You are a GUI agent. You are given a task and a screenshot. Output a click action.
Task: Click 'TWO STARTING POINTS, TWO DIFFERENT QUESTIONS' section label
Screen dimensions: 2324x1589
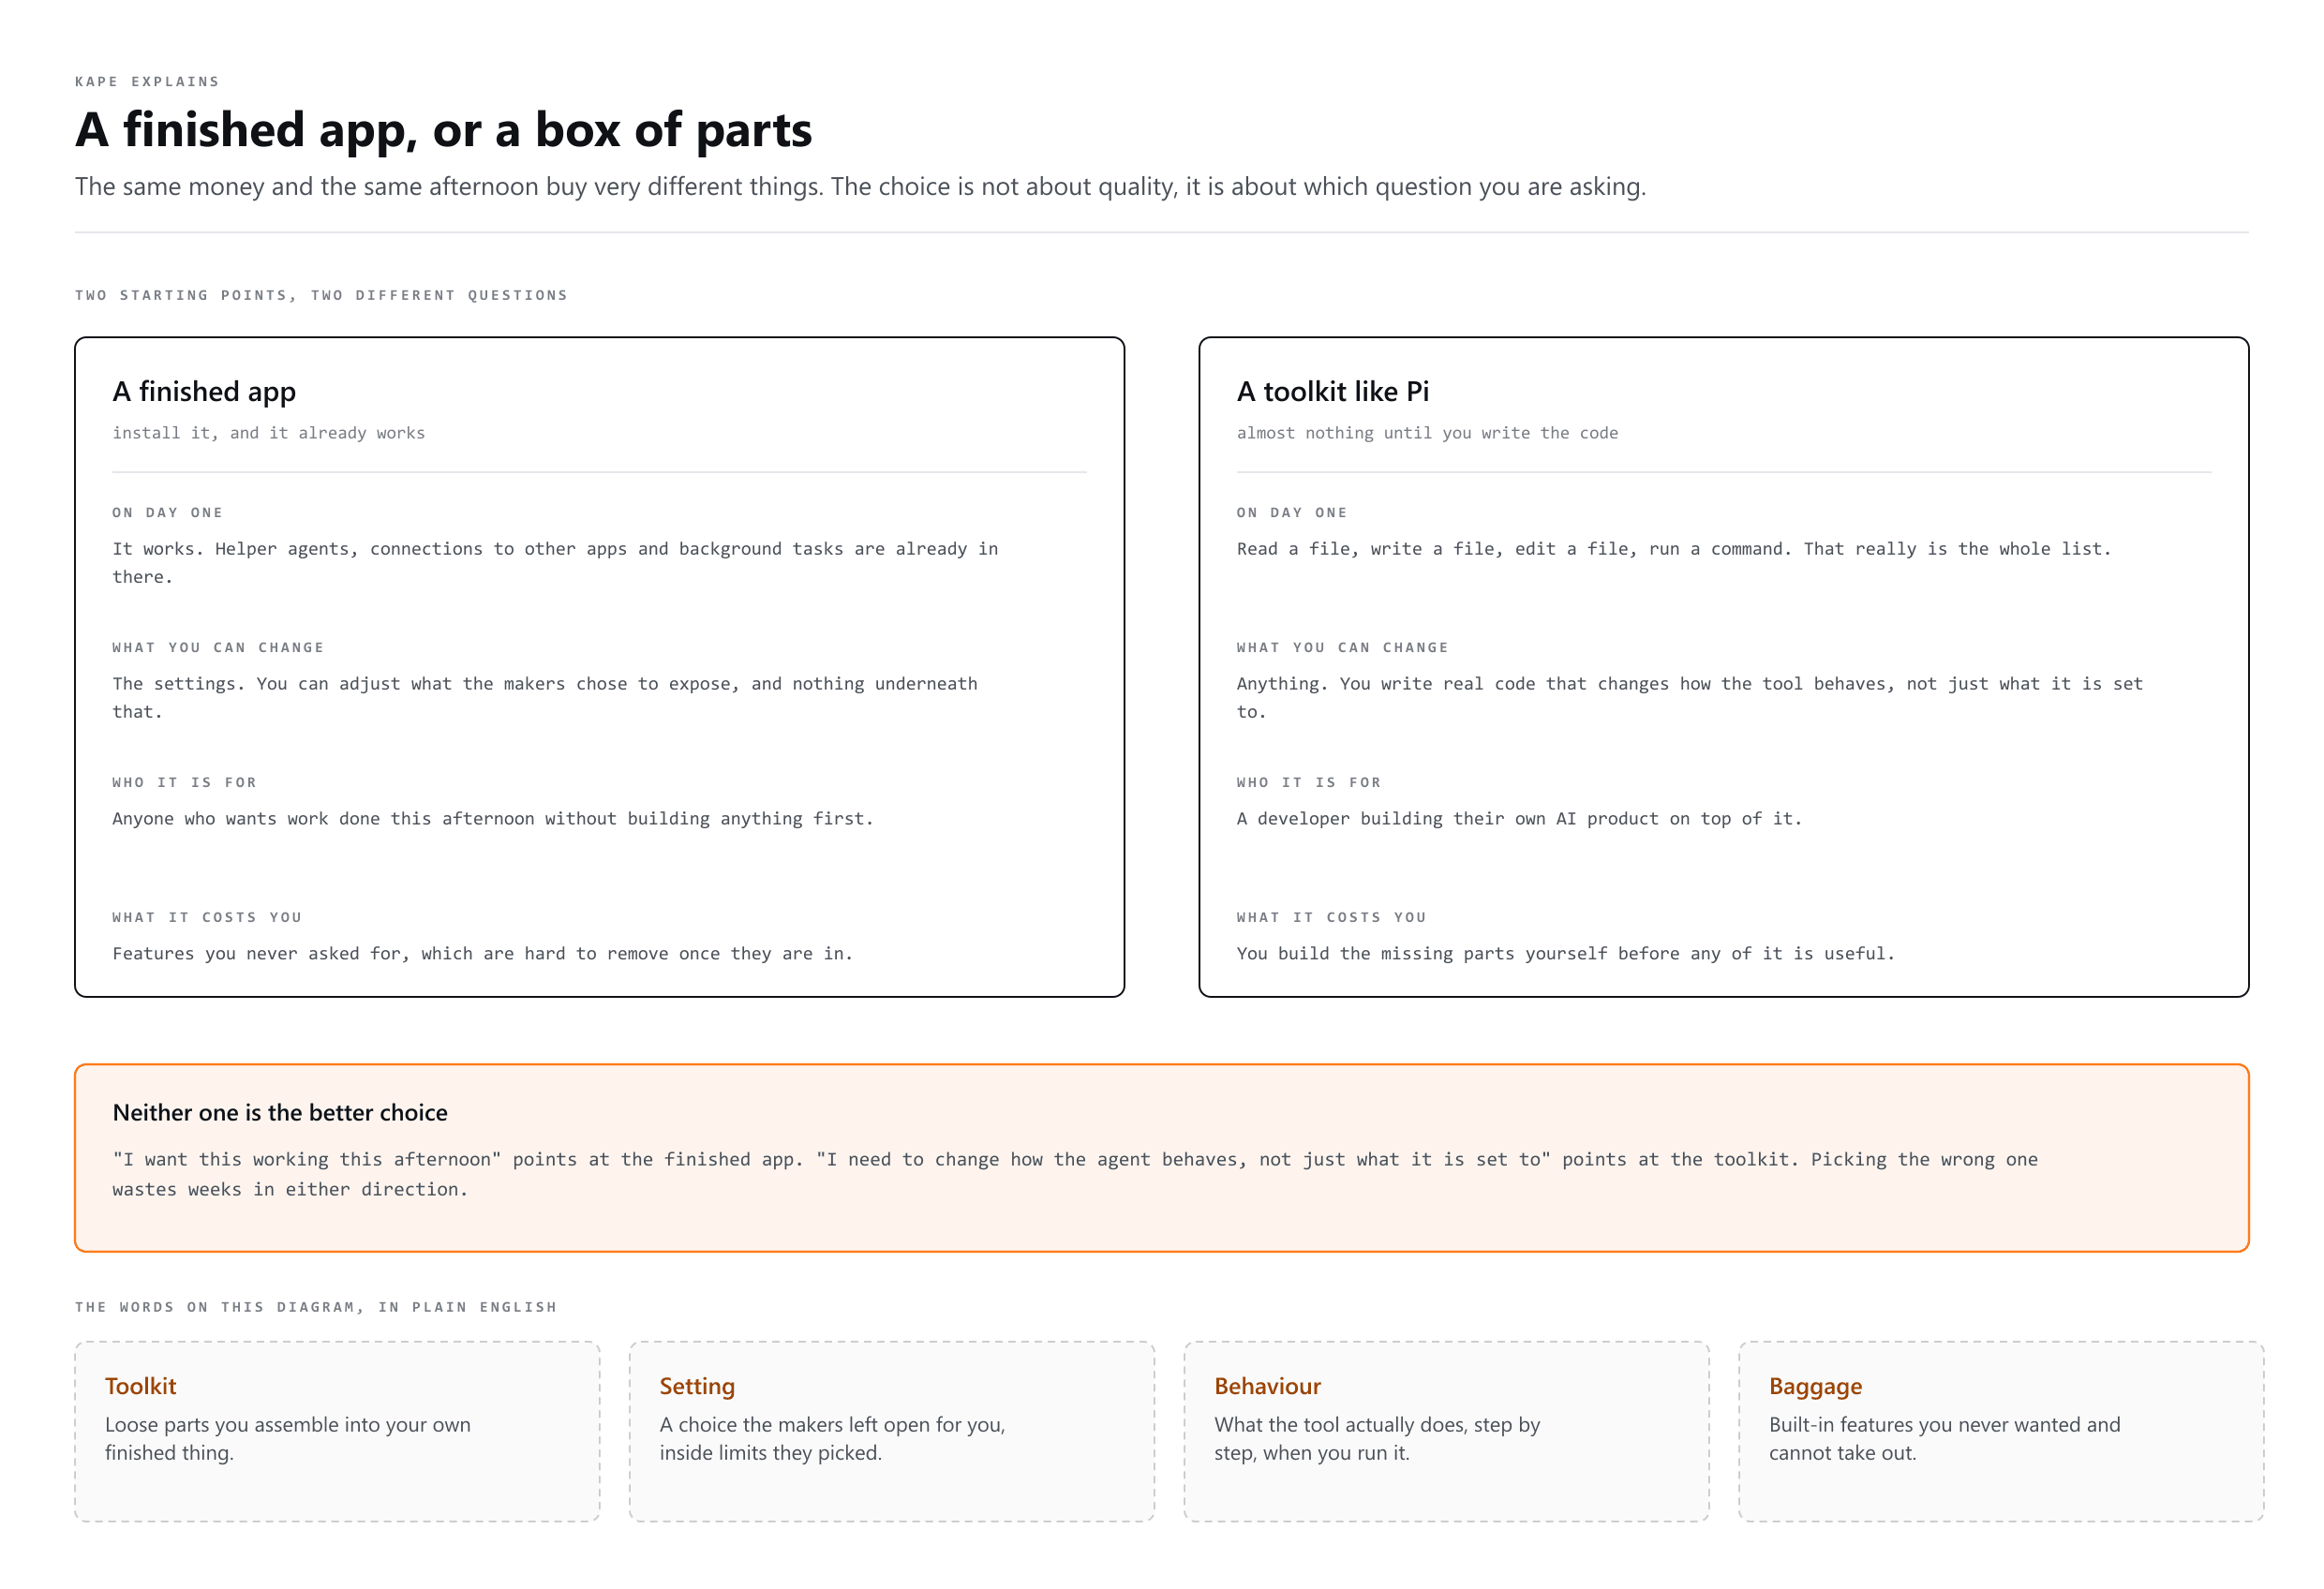[x=322, y=295]
